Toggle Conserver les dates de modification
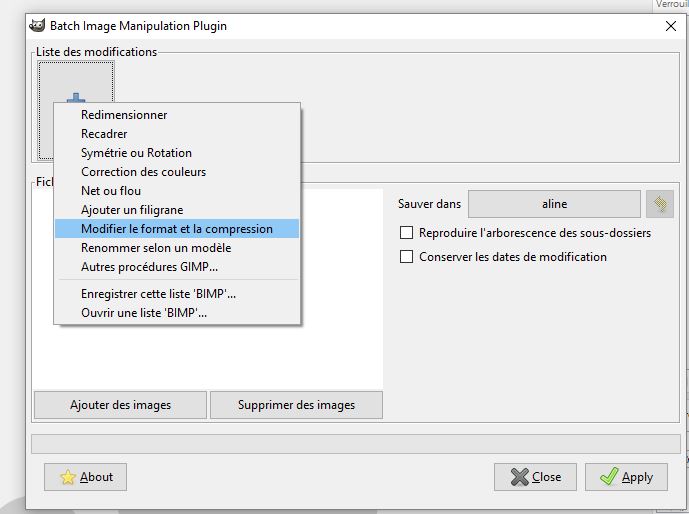689x514 pixels. click(x=406, y=257)
